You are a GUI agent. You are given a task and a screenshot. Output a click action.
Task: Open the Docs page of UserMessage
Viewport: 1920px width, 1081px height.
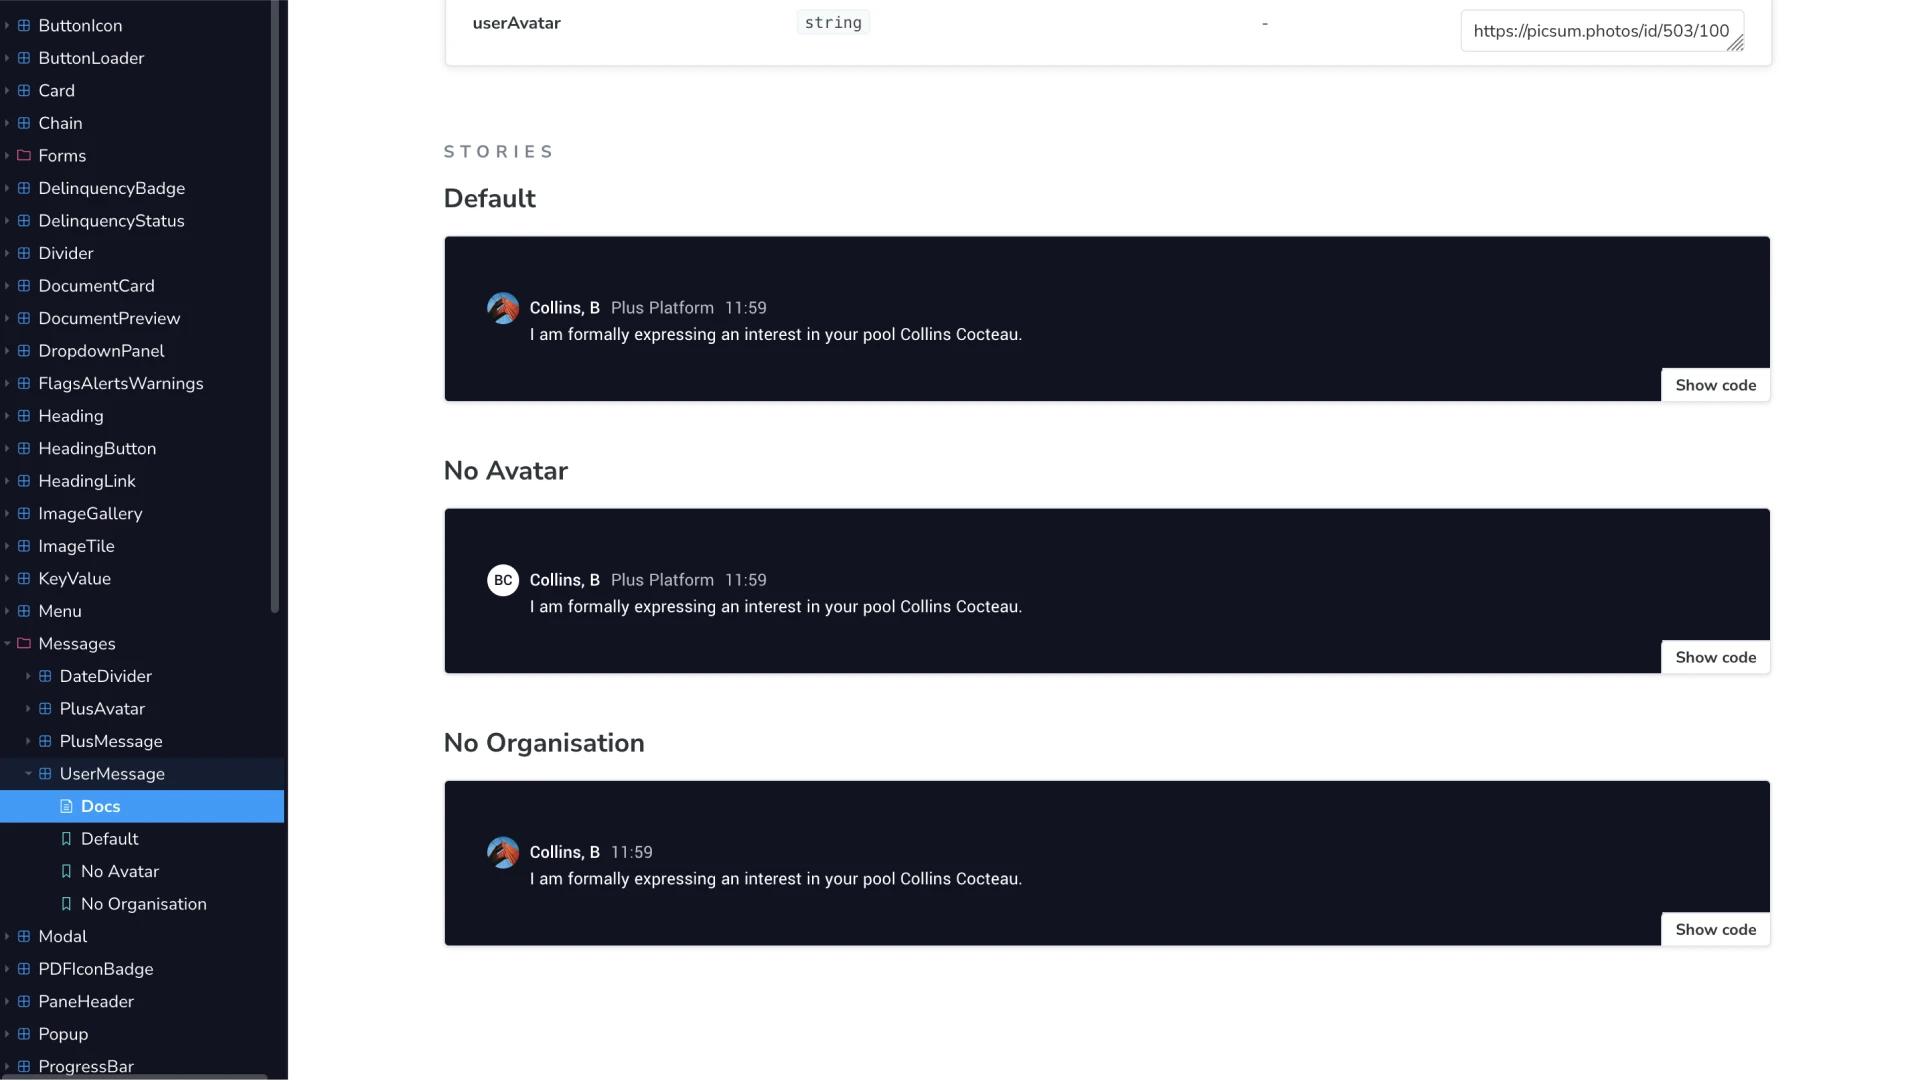coord(142,806)
